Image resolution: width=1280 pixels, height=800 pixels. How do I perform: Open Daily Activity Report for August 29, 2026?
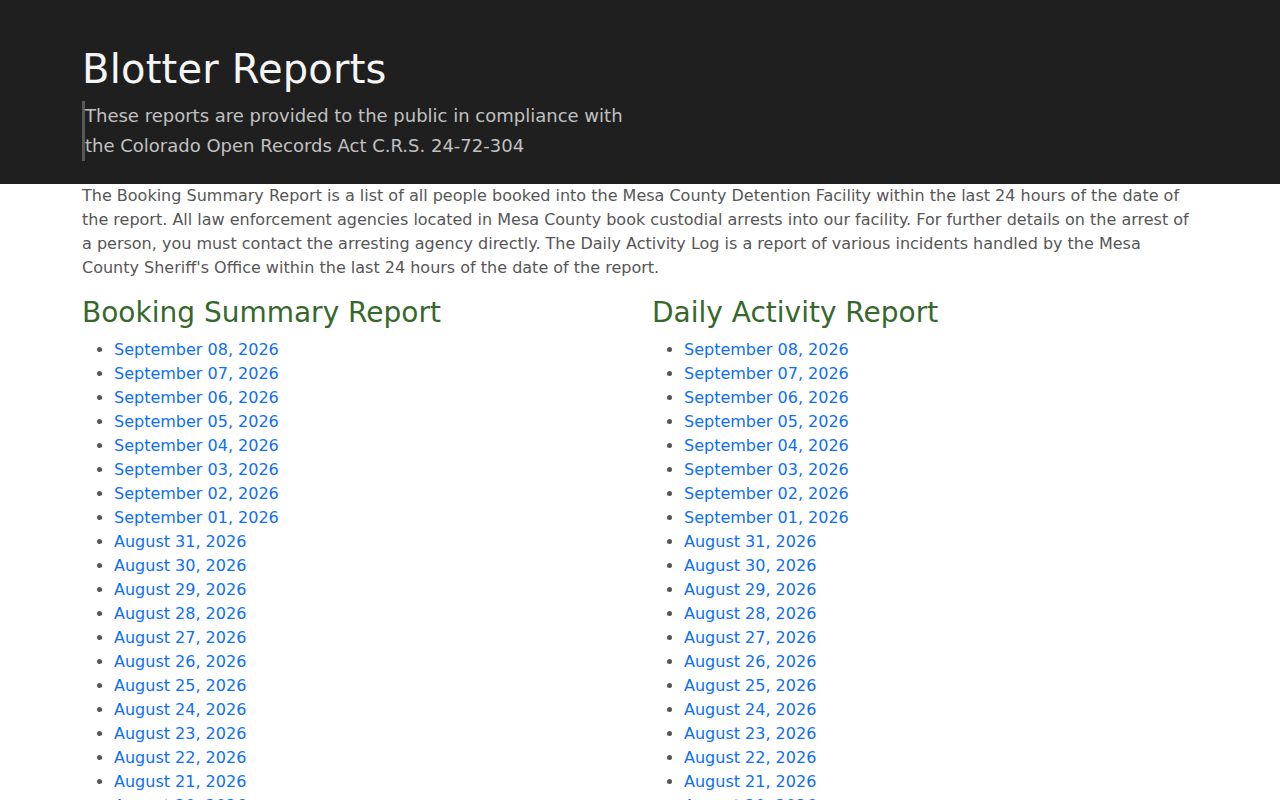750,589
